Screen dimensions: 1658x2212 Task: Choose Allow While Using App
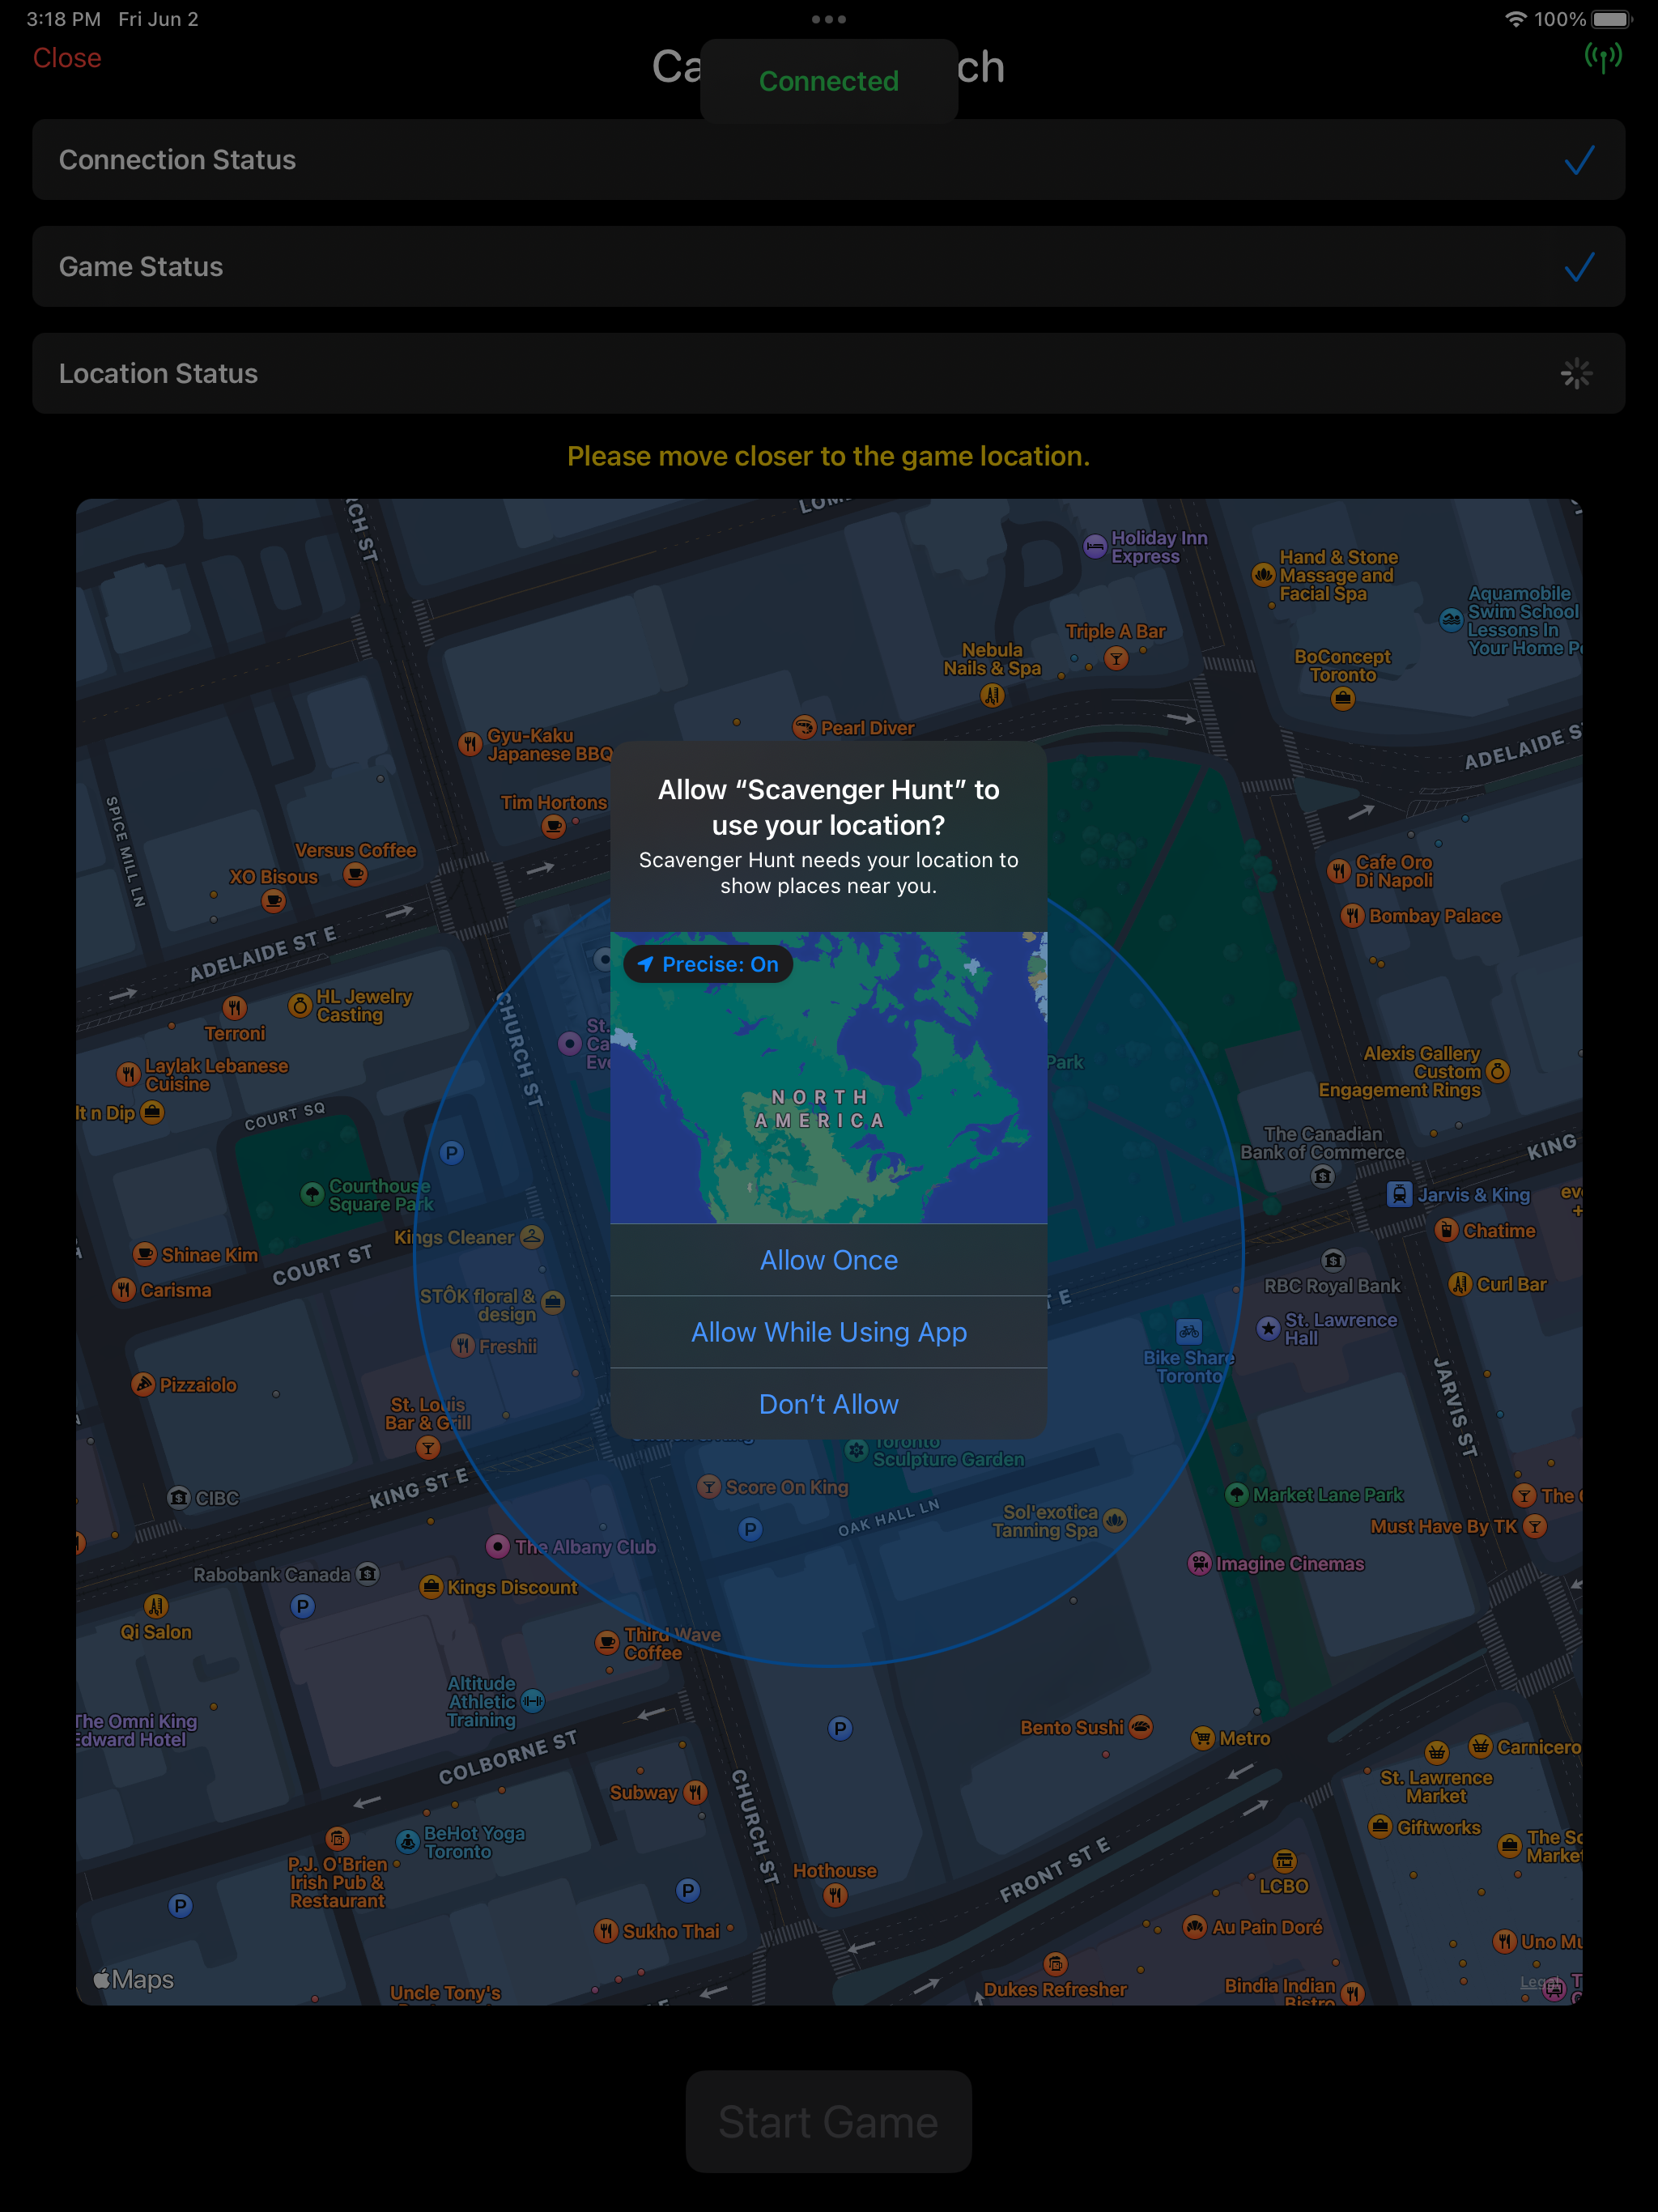click(828, 1332)
